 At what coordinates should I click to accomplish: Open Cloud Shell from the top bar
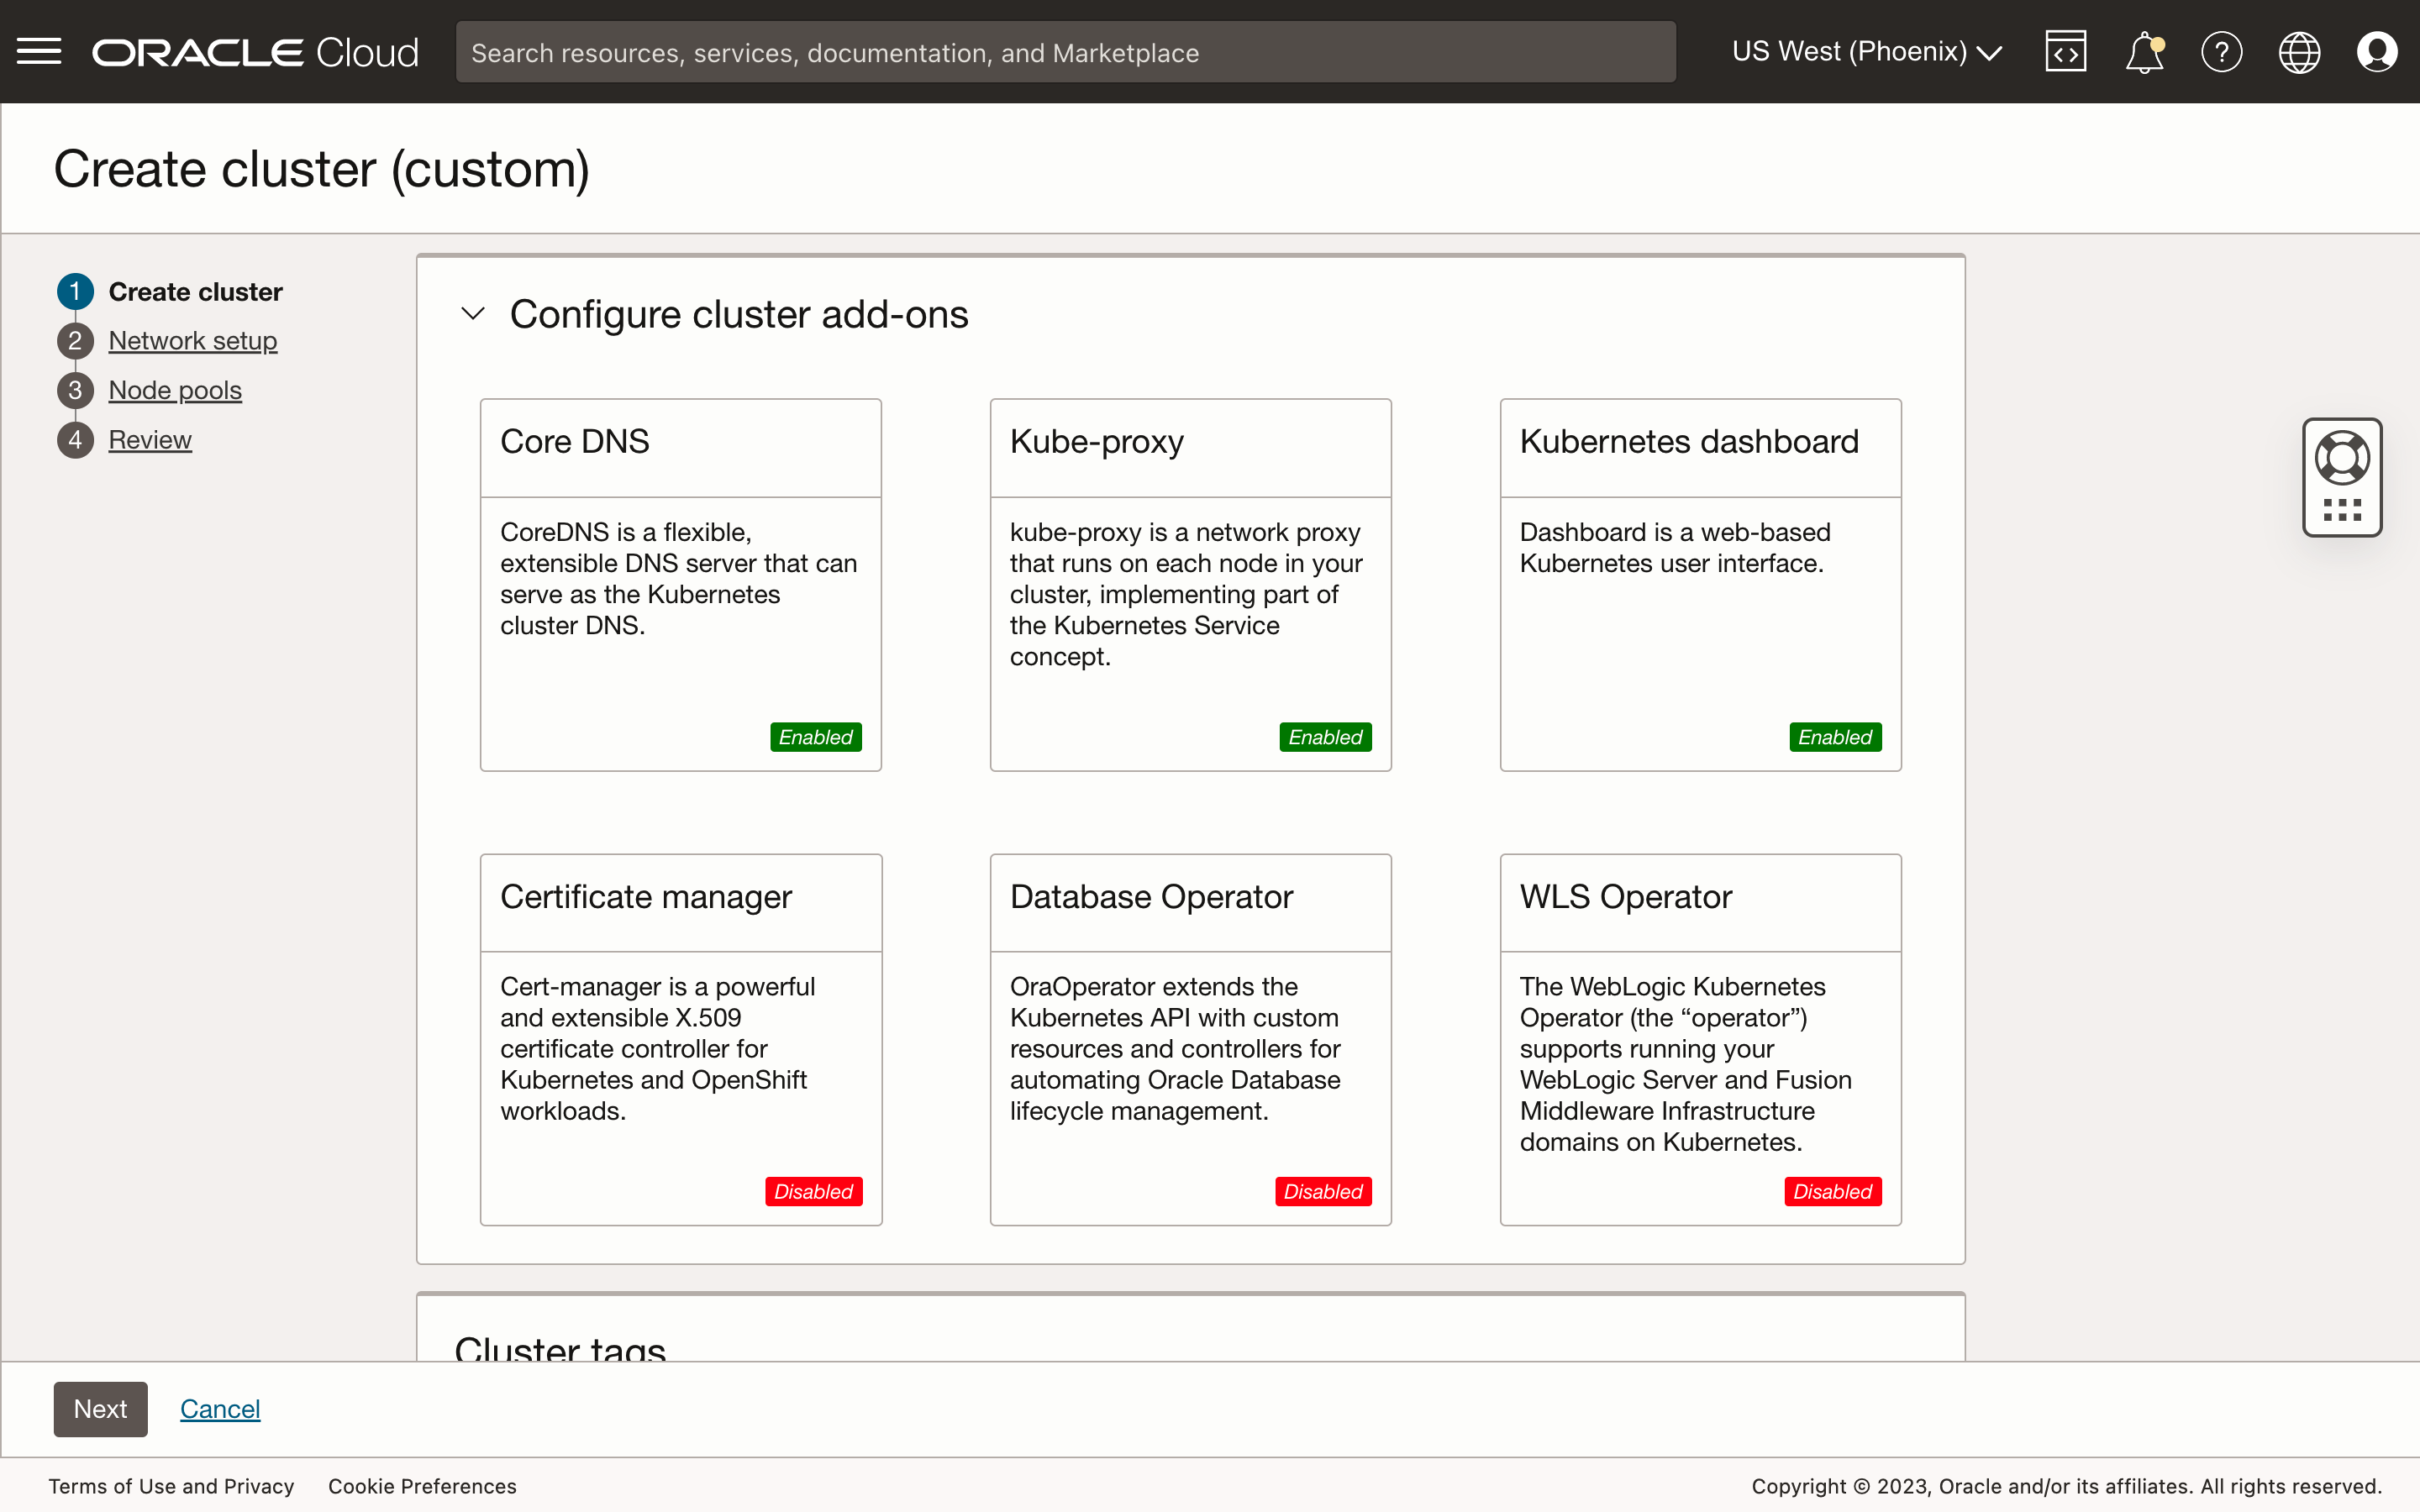click(x=2065, y=51)
